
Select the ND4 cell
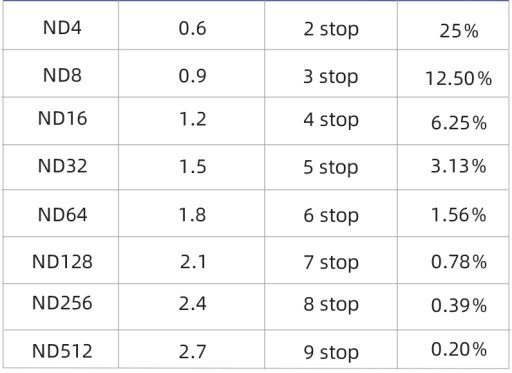tap(62, 28)
